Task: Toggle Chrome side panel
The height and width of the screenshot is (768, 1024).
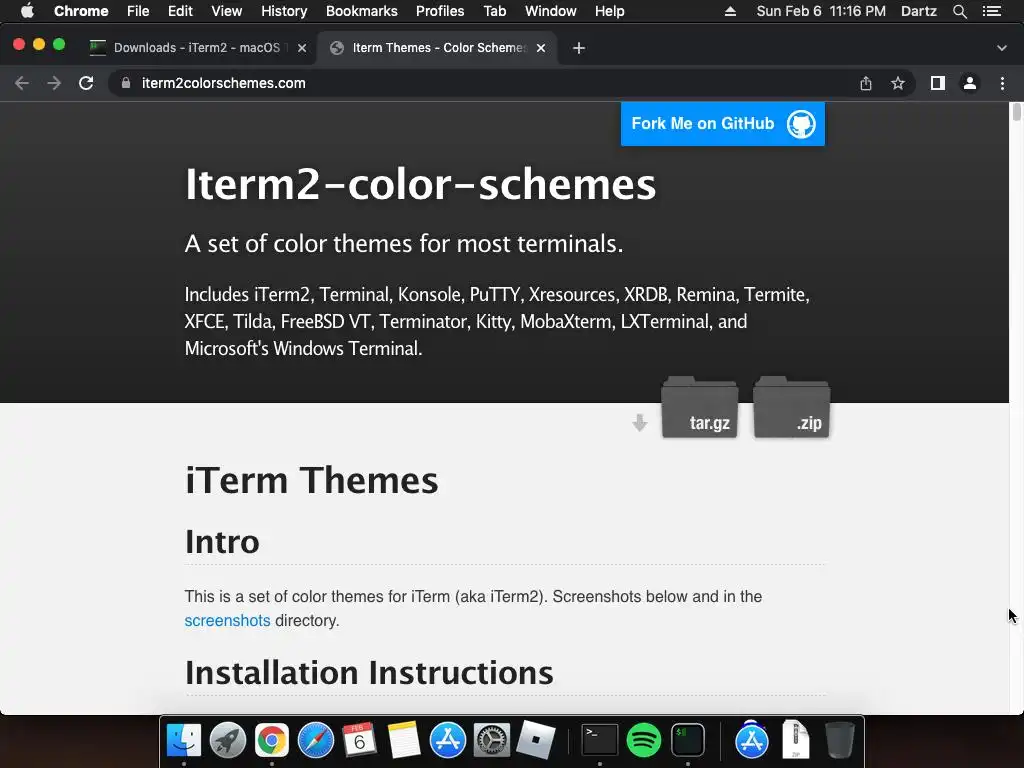Action: pos(938,83)
